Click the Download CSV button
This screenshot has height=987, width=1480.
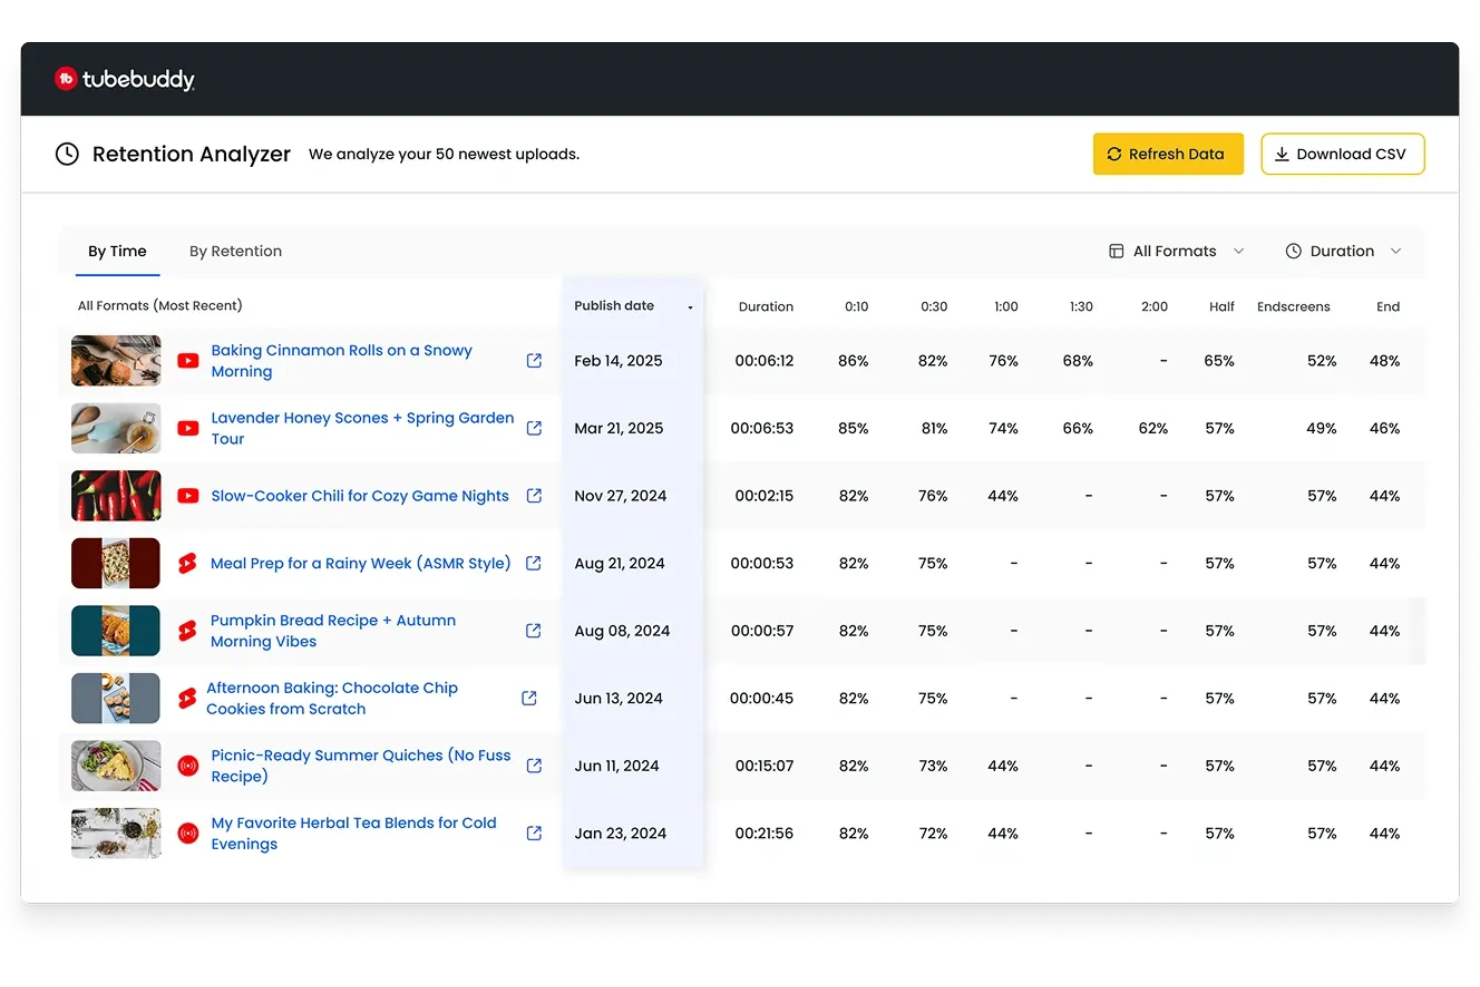tap(1342, 153)
